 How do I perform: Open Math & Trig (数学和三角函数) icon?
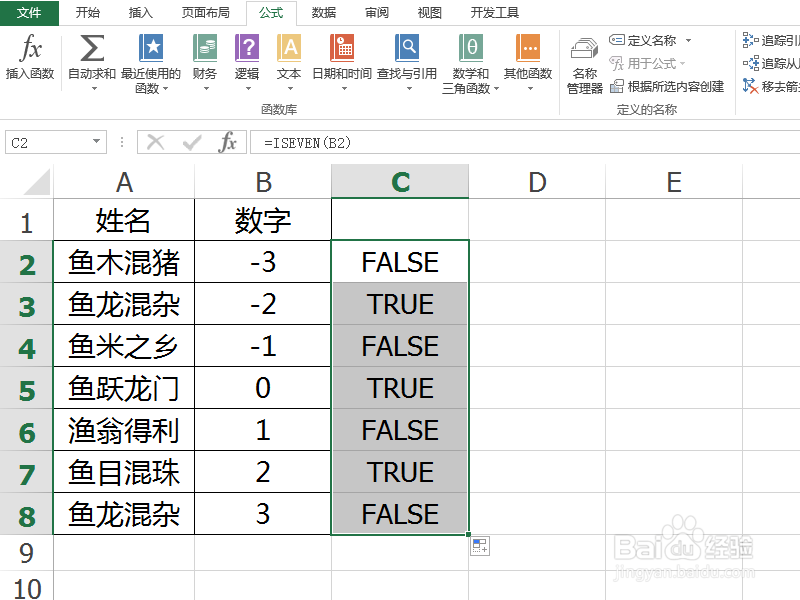click(470, 48)
